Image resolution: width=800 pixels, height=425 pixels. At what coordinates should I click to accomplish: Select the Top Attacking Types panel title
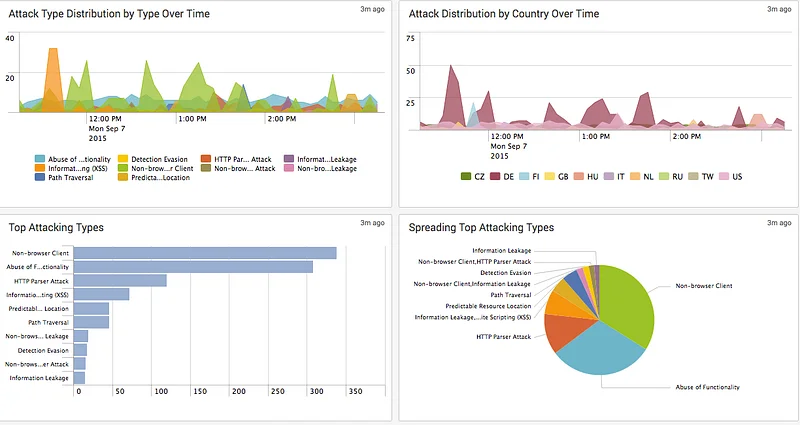click(56, 228)
